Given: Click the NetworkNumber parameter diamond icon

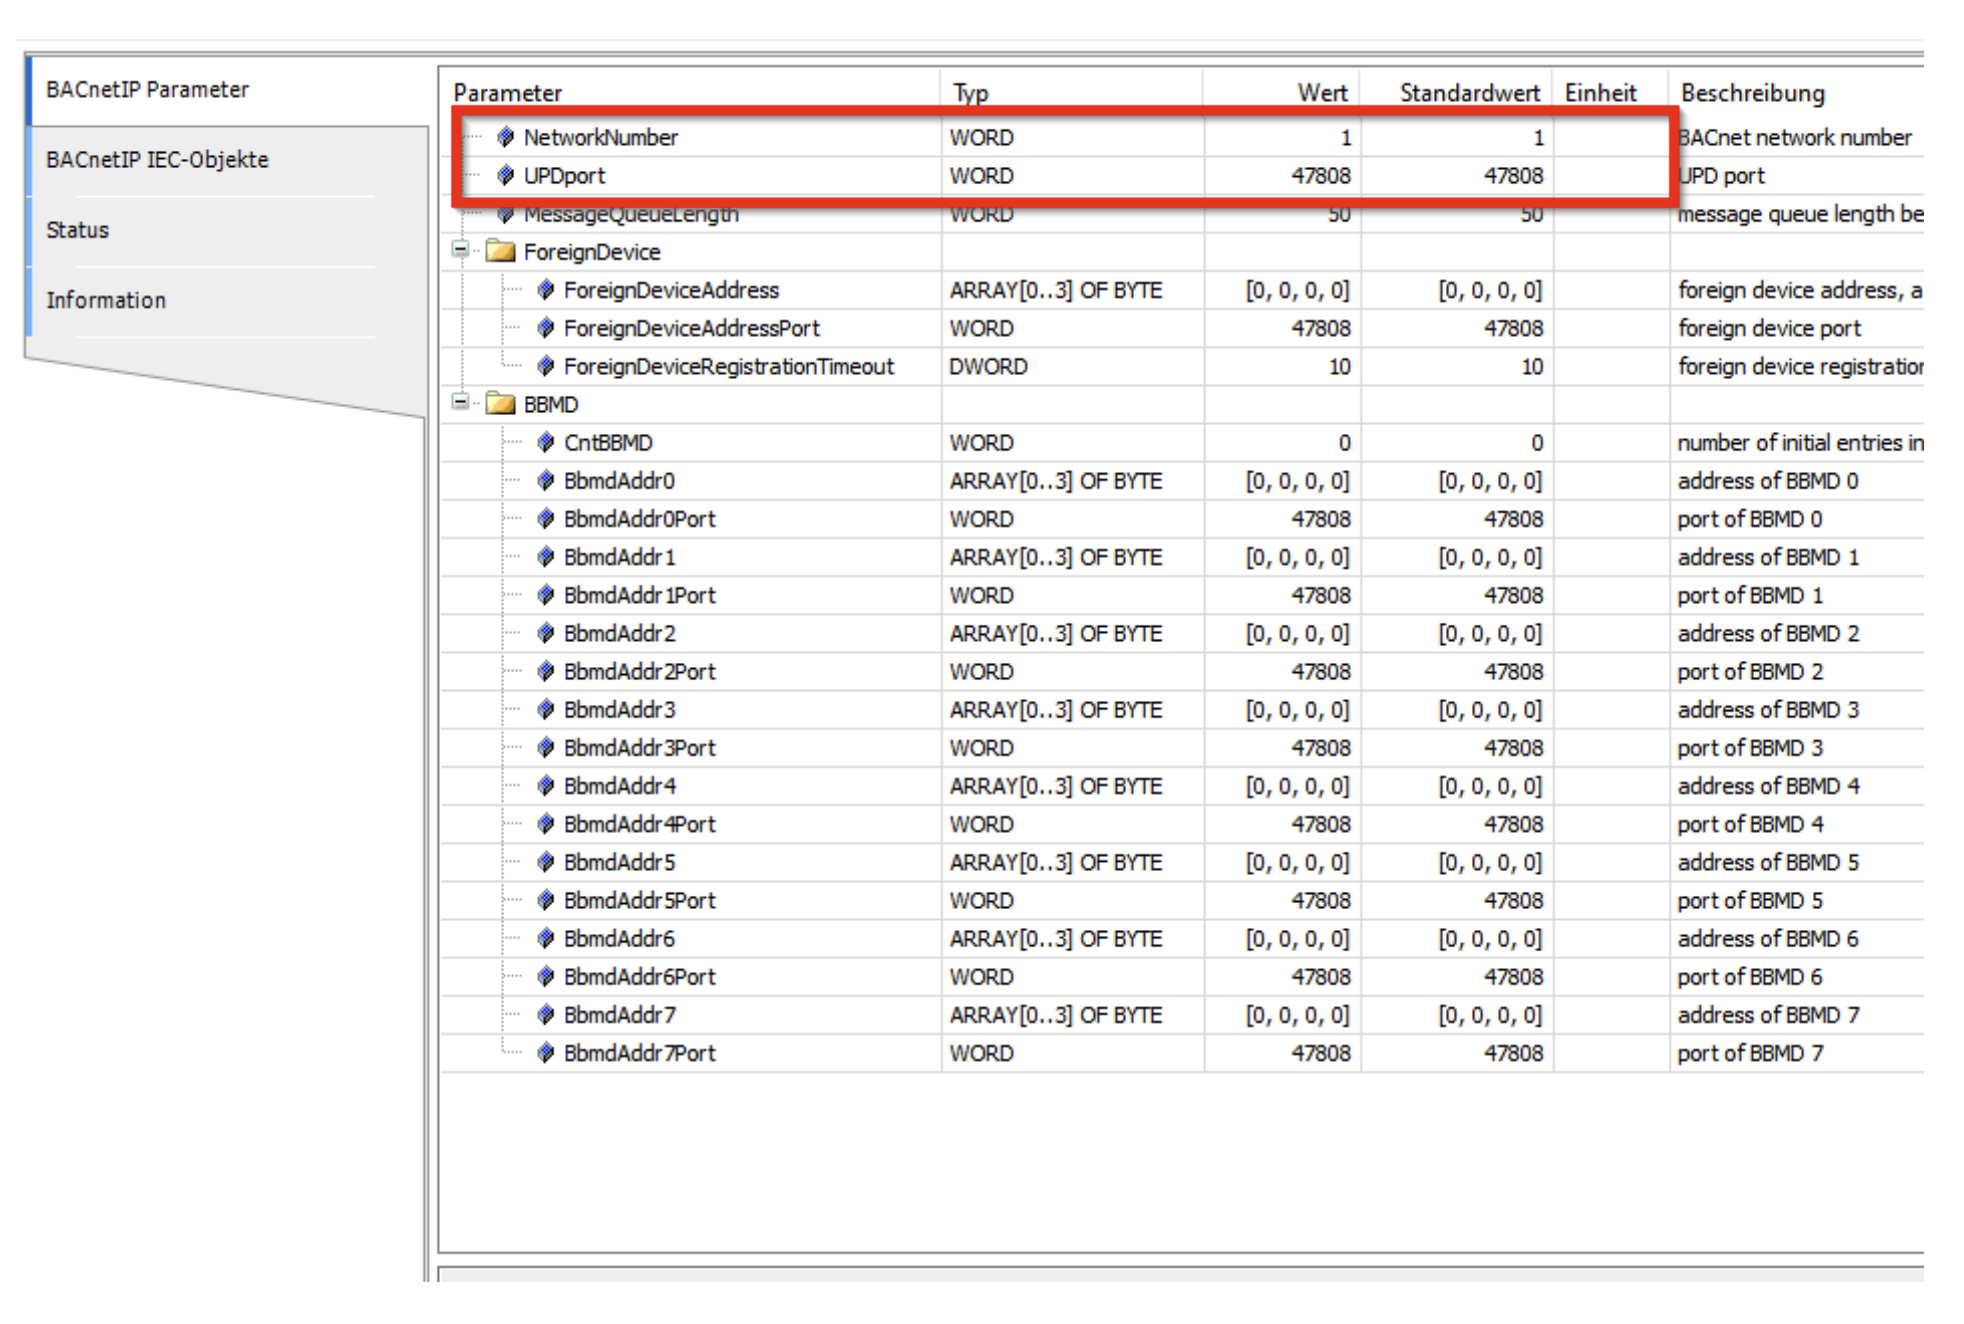Looking at the screenshot, I should tap(506, 137).
